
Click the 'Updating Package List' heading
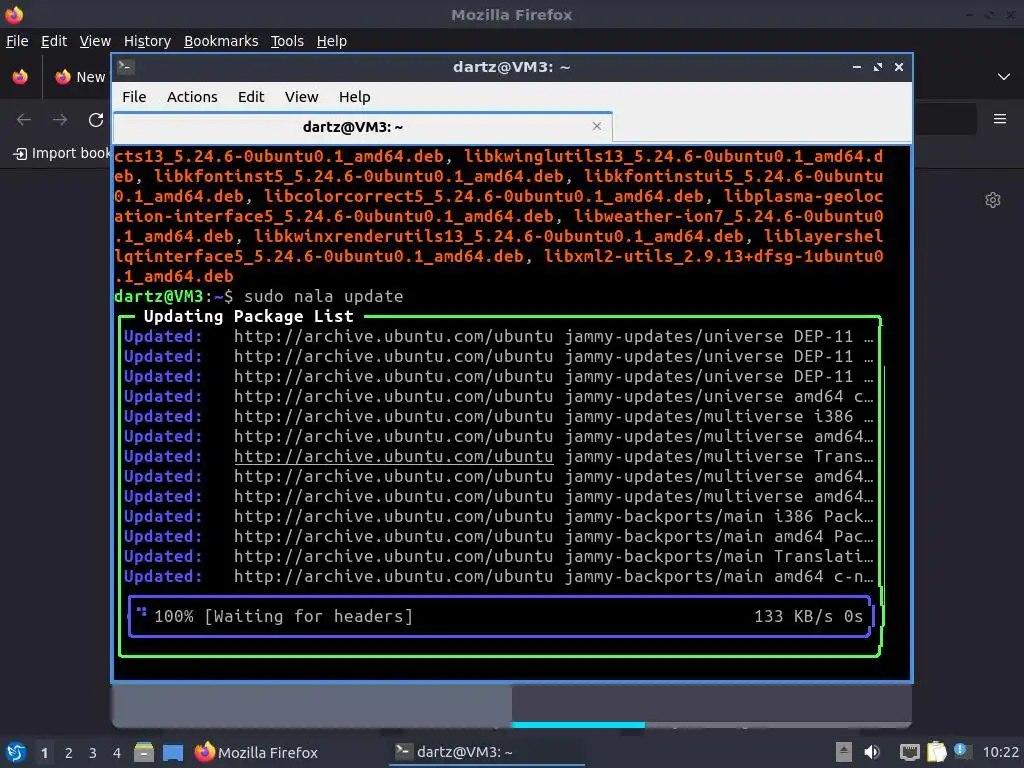click(248, 317)
